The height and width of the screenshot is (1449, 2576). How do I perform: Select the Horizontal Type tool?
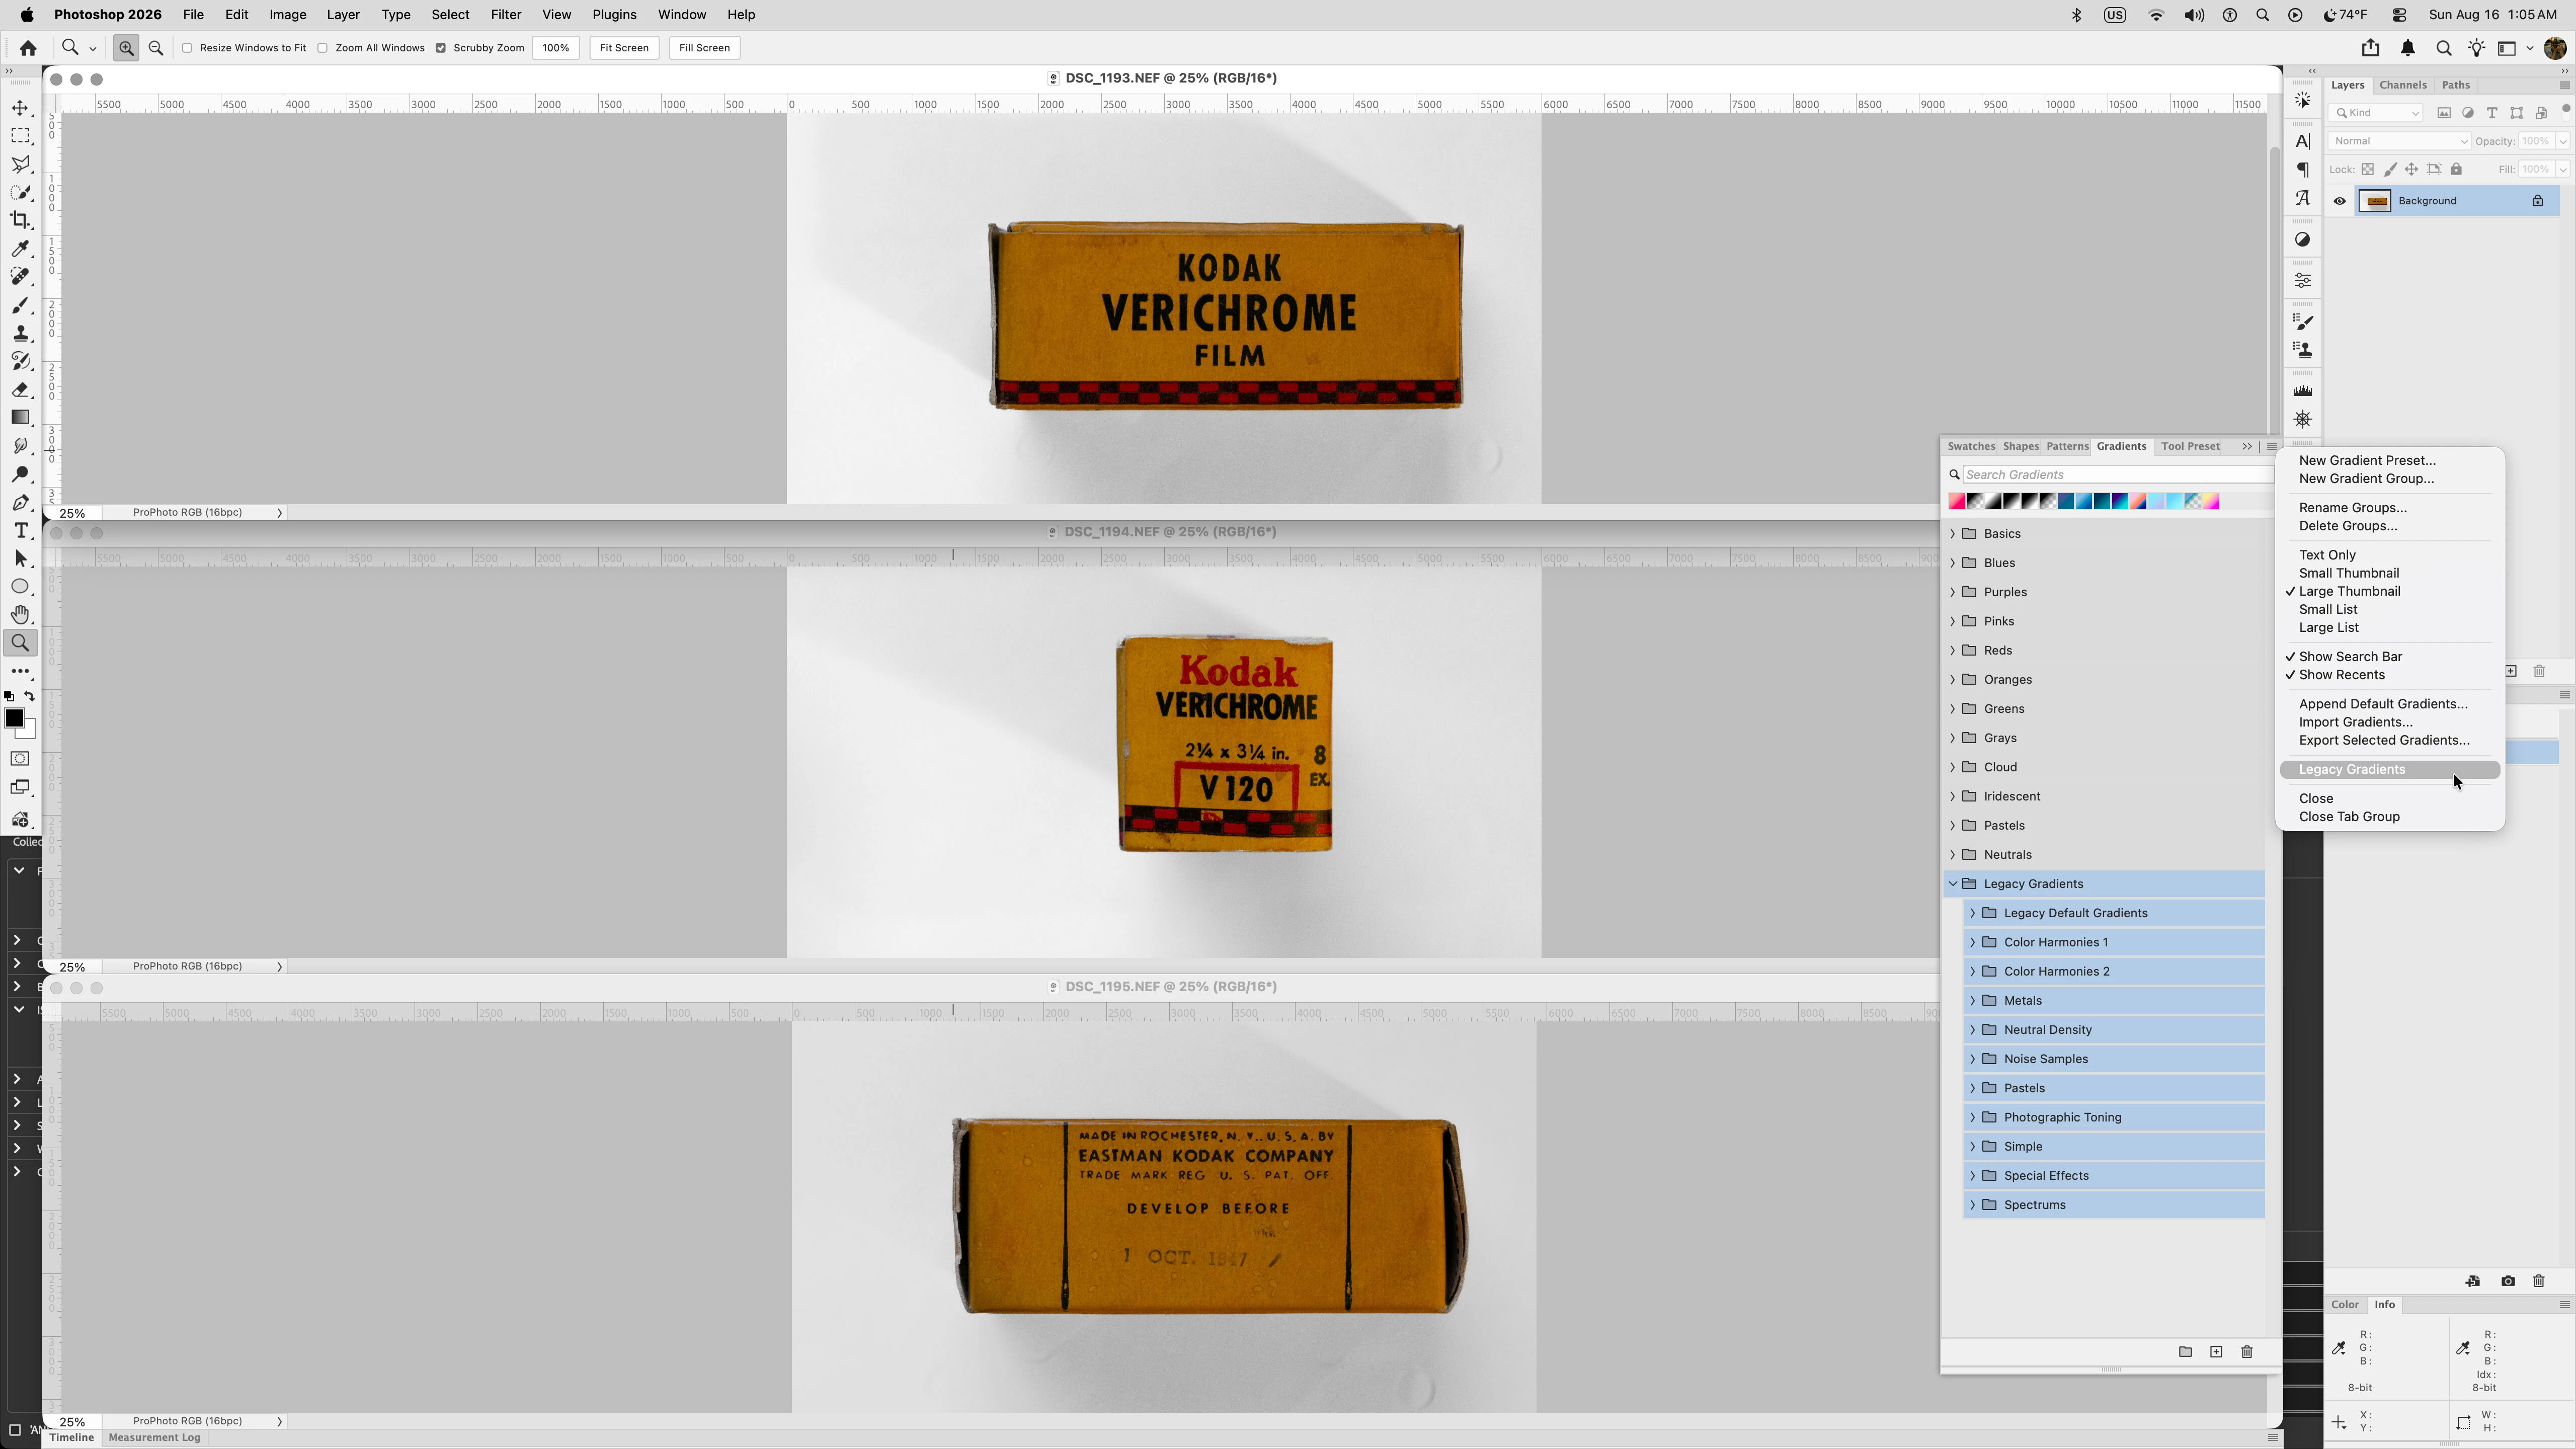tap(20, 530)
